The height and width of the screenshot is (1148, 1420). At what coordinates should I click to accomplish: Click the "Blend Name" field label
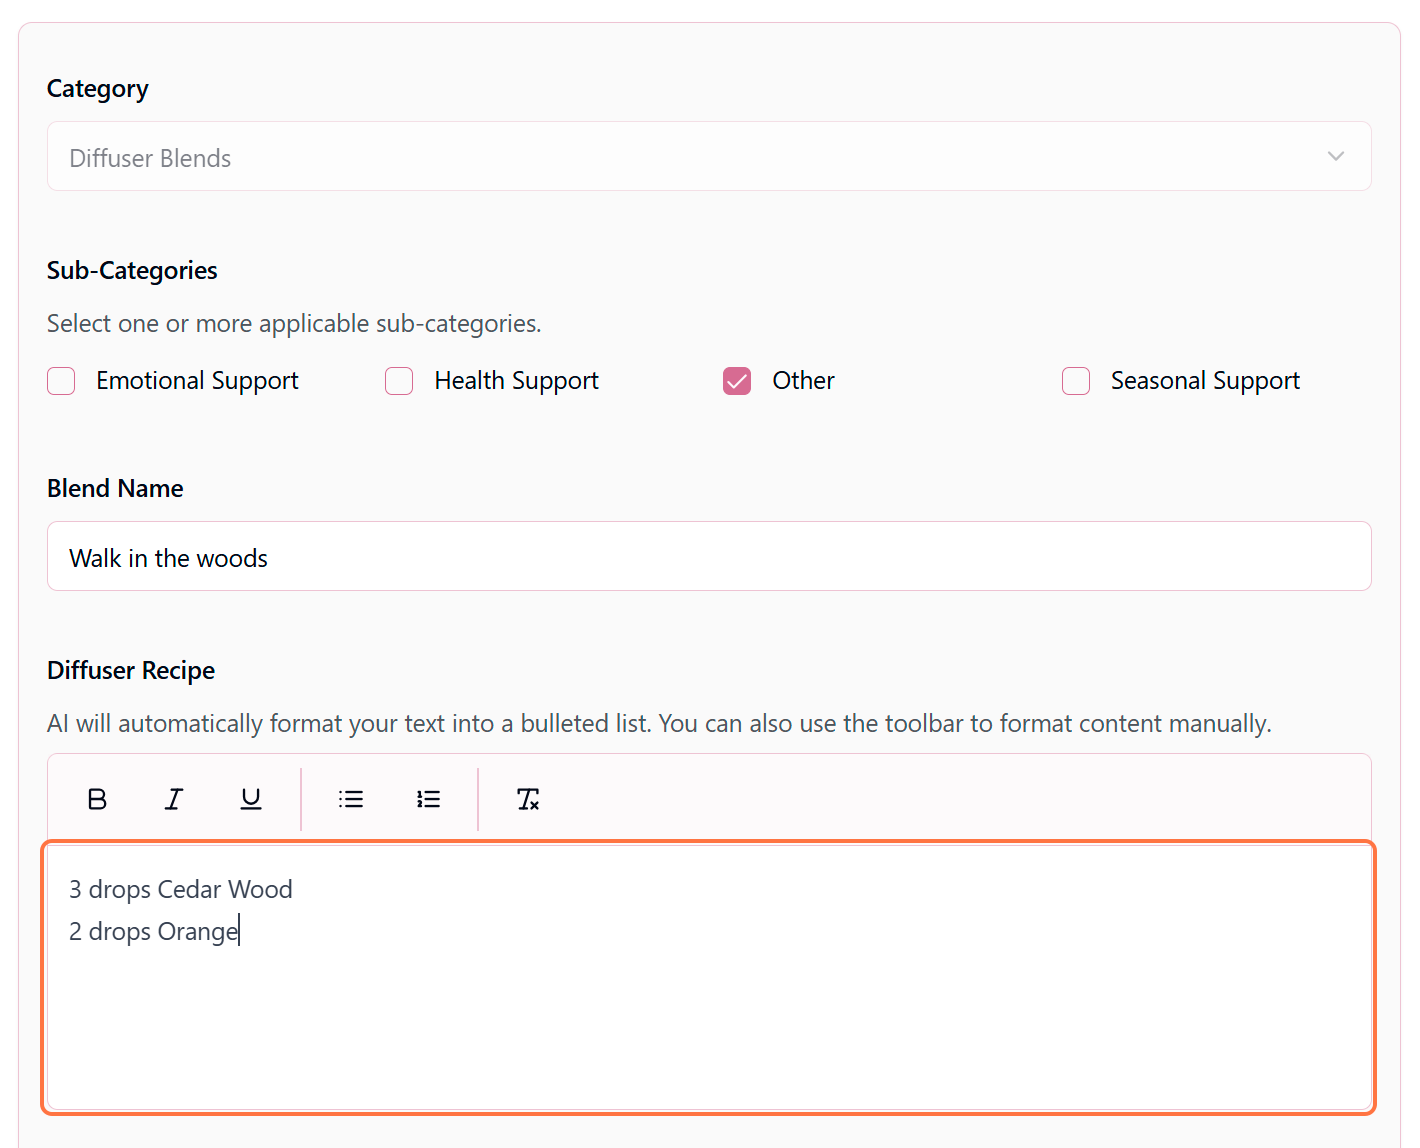pyautogui.click(x=115, y=488)
